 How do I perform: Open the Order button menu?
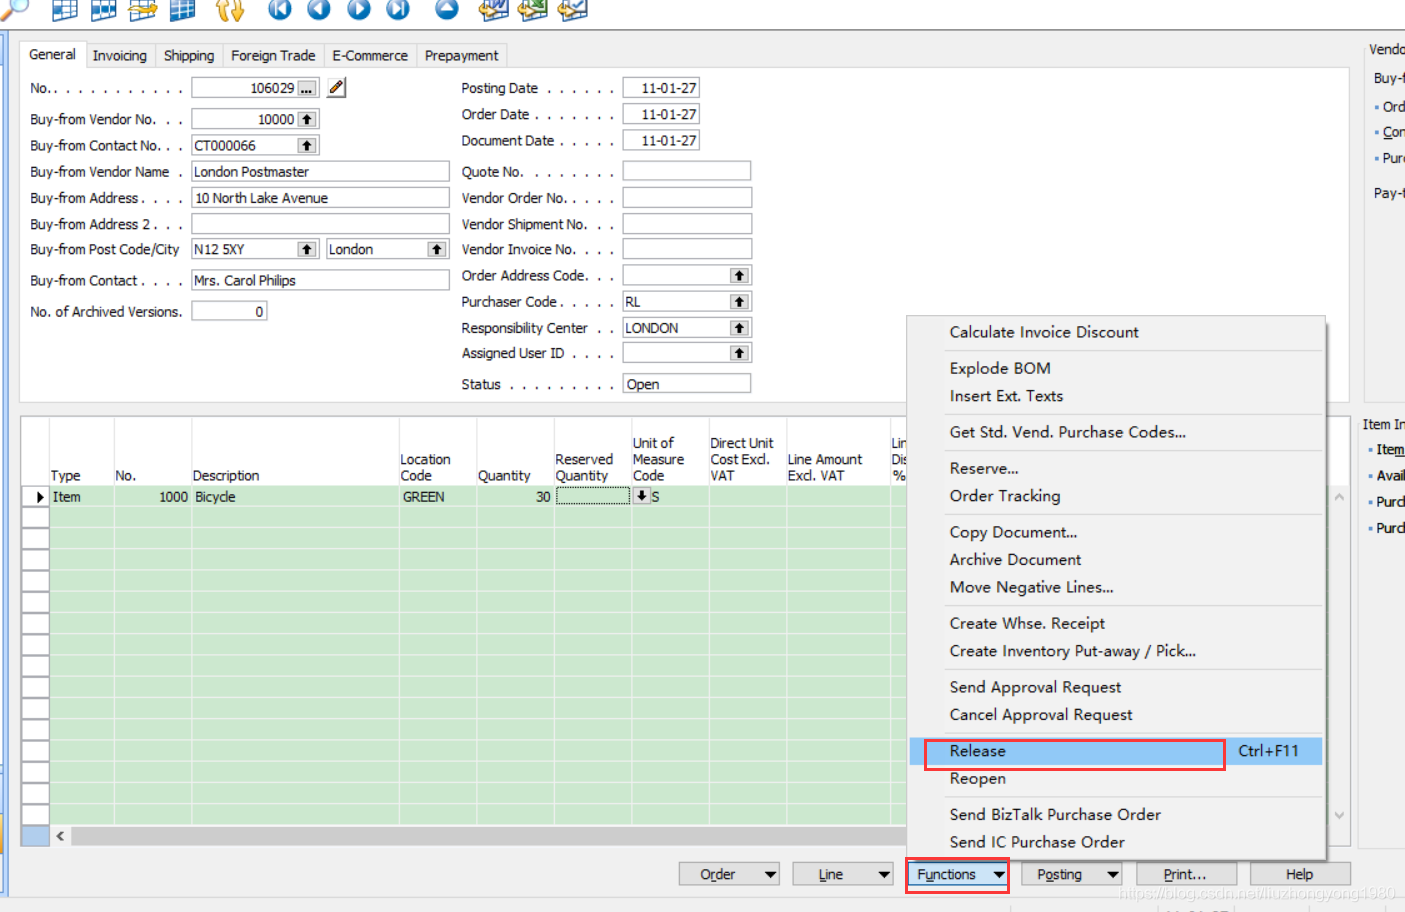[x=729, y=874]
